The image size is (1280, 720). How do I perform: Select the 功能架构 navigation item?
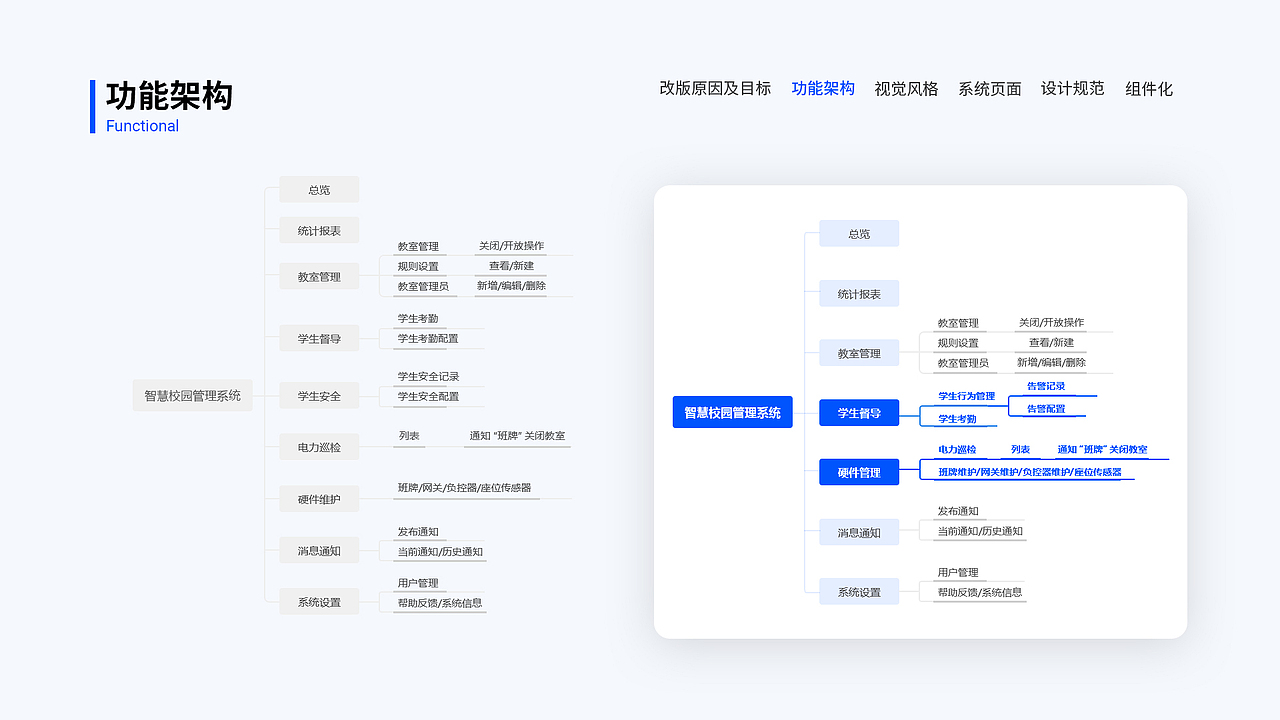click(822, 88)
